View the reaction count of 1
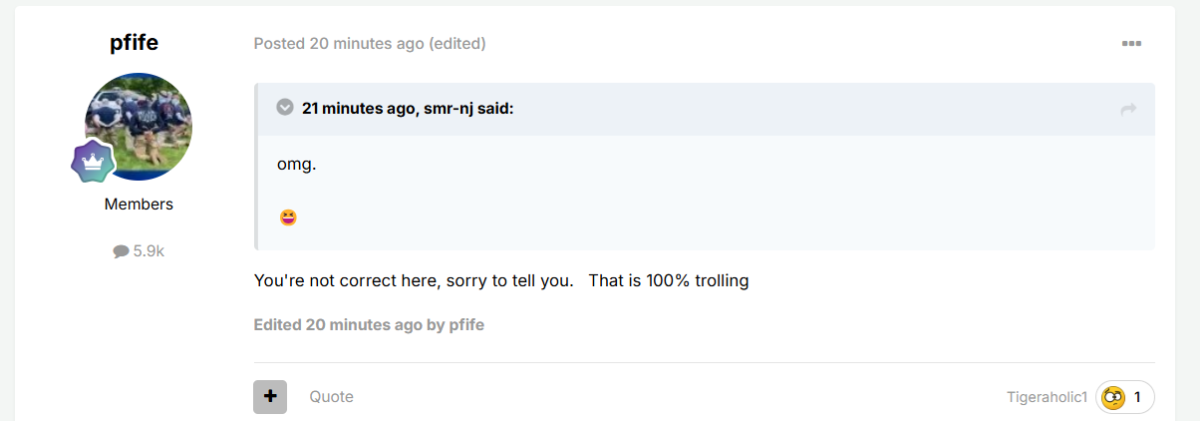 pos(1137,398)
